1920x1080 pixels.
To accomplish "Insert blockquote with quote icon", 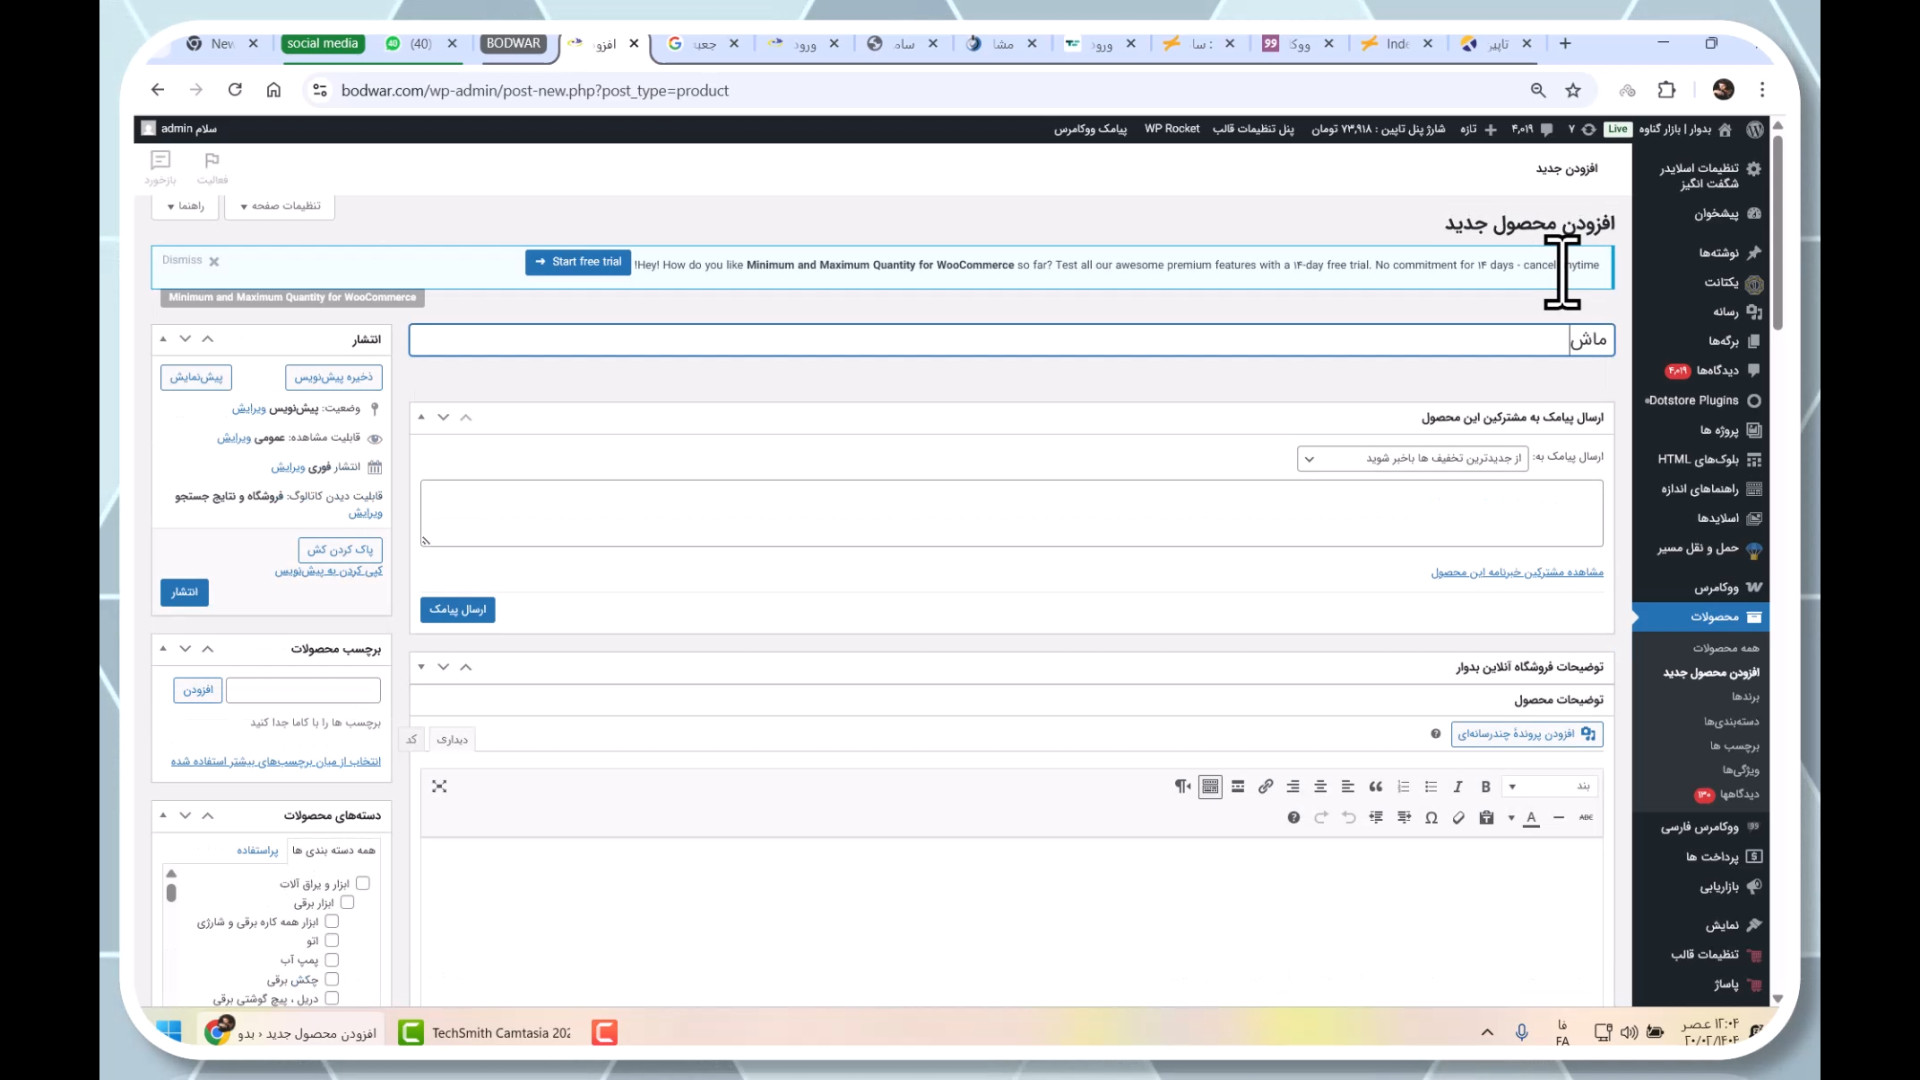I will pos(1375,787).
